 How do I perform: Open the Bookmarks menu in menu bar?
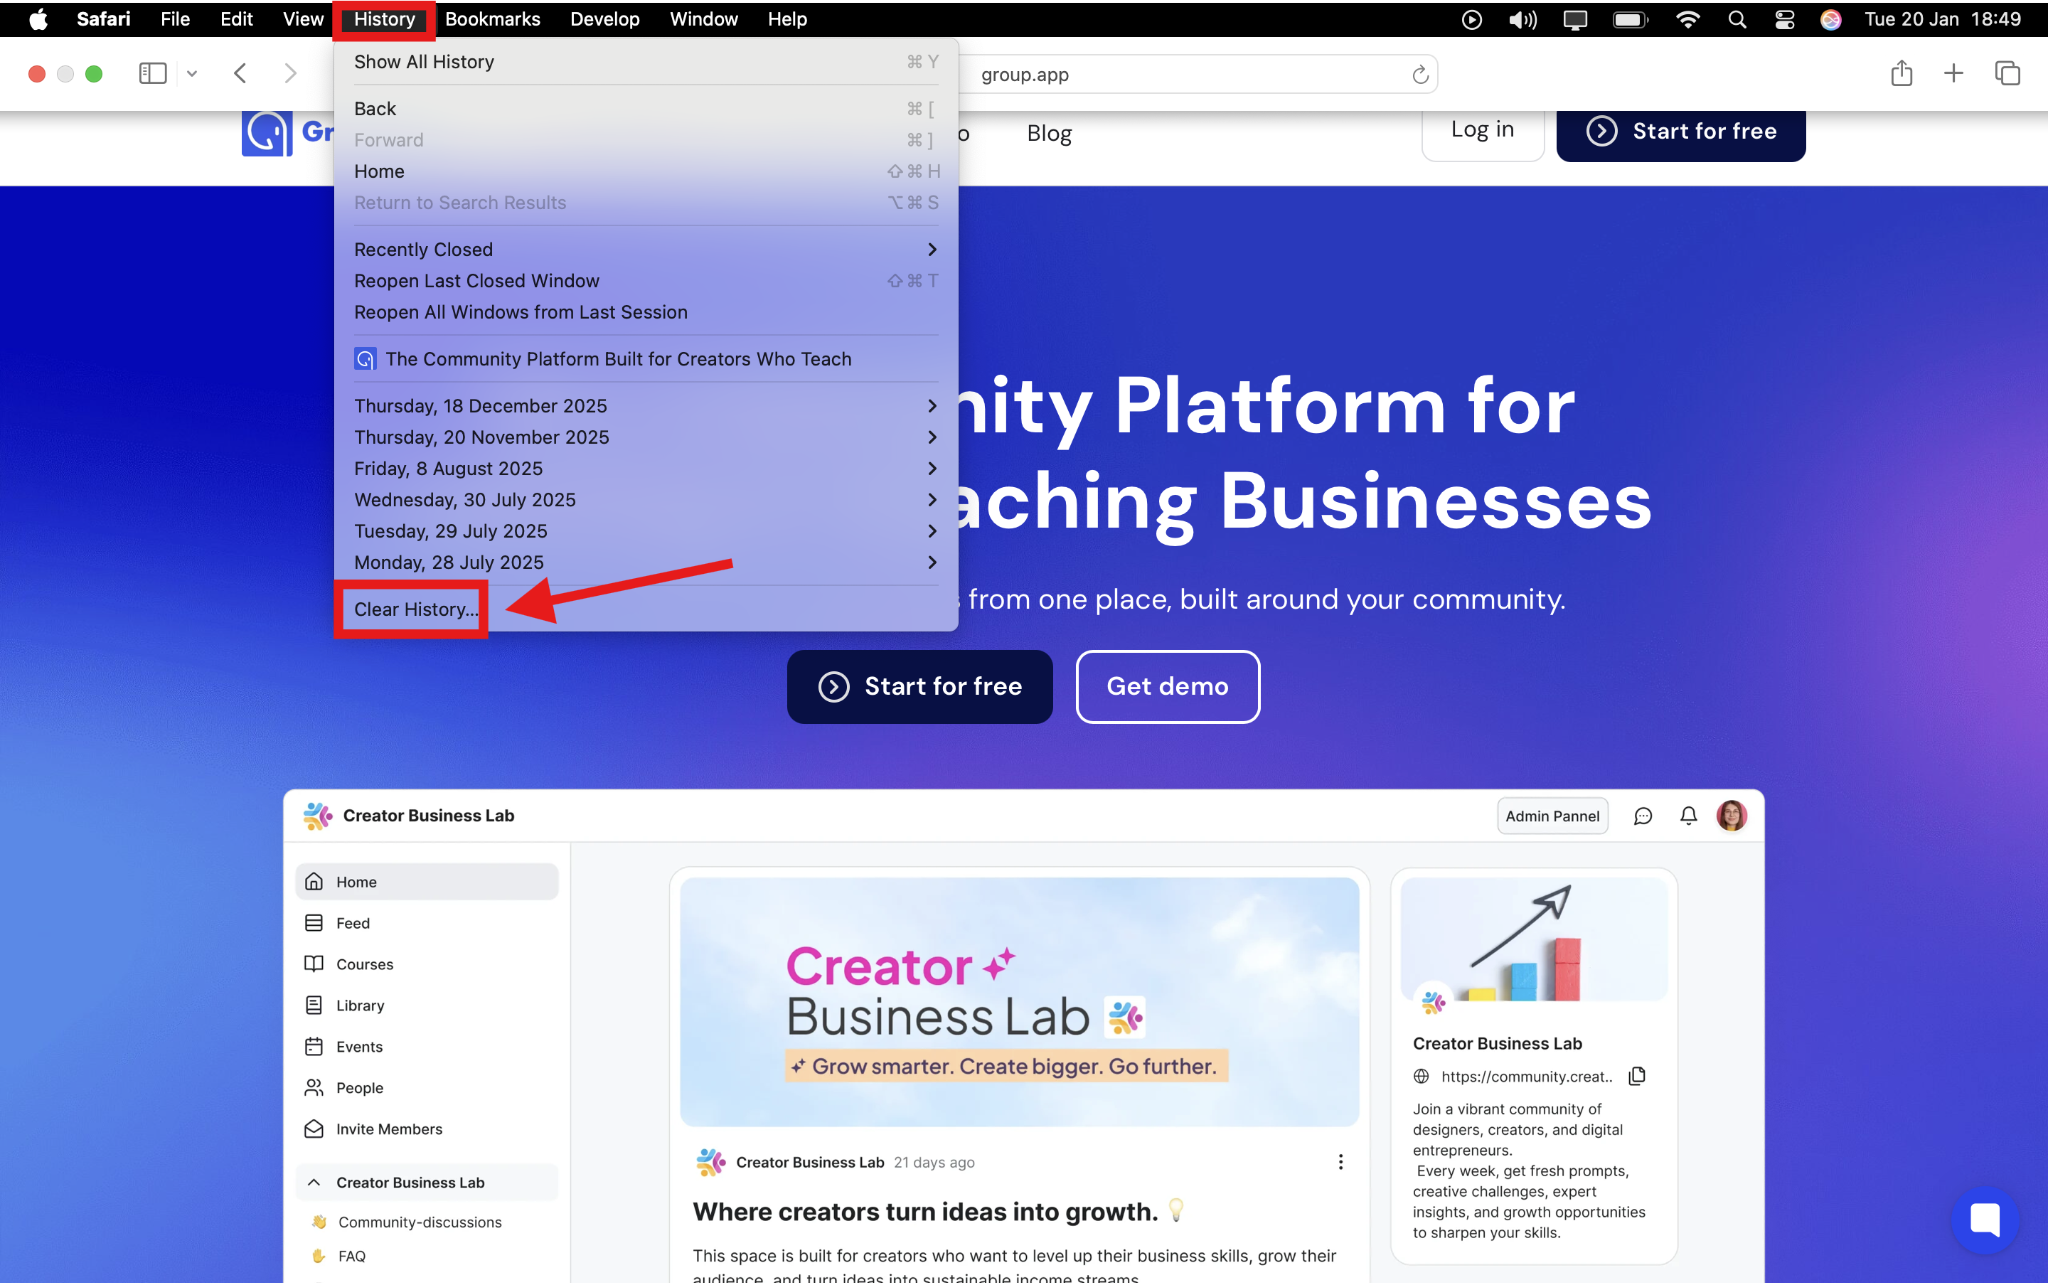pyautogui.click(x=492, y=19)
